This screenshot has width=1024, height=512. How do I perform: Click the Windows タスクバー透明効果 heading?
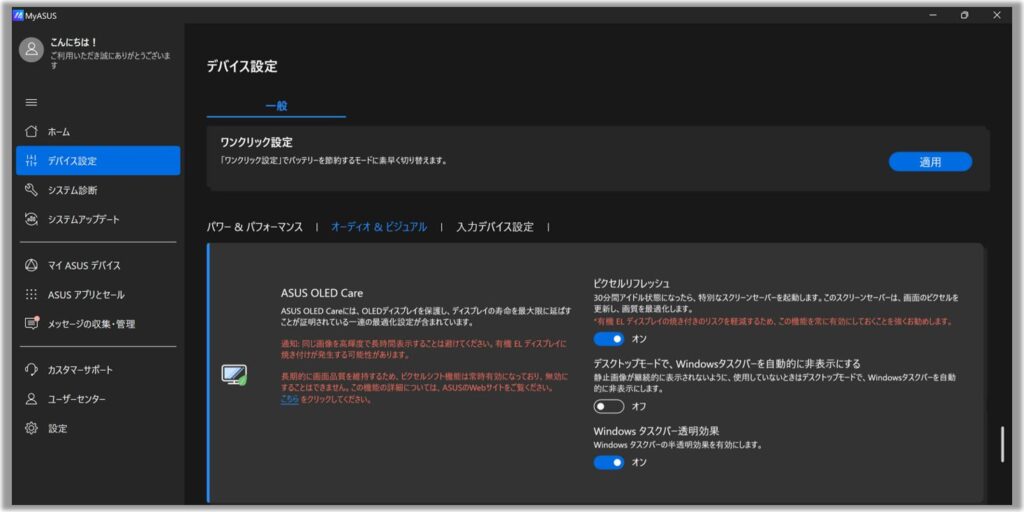tap(656, 431)
